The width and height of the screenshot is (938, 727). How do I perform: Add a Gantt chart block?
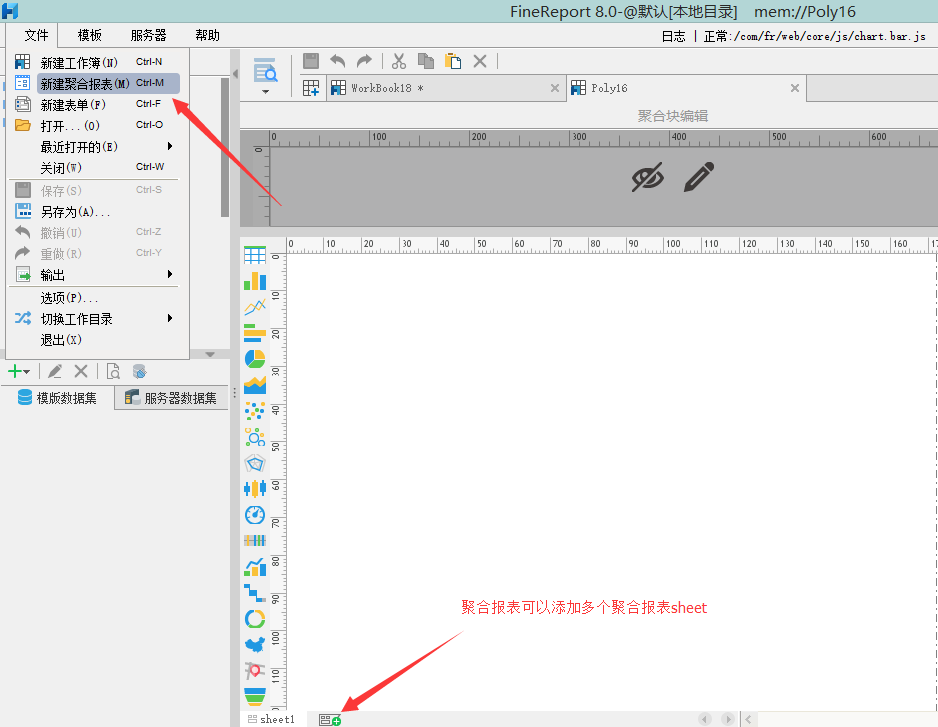click(x=255, y=592)
